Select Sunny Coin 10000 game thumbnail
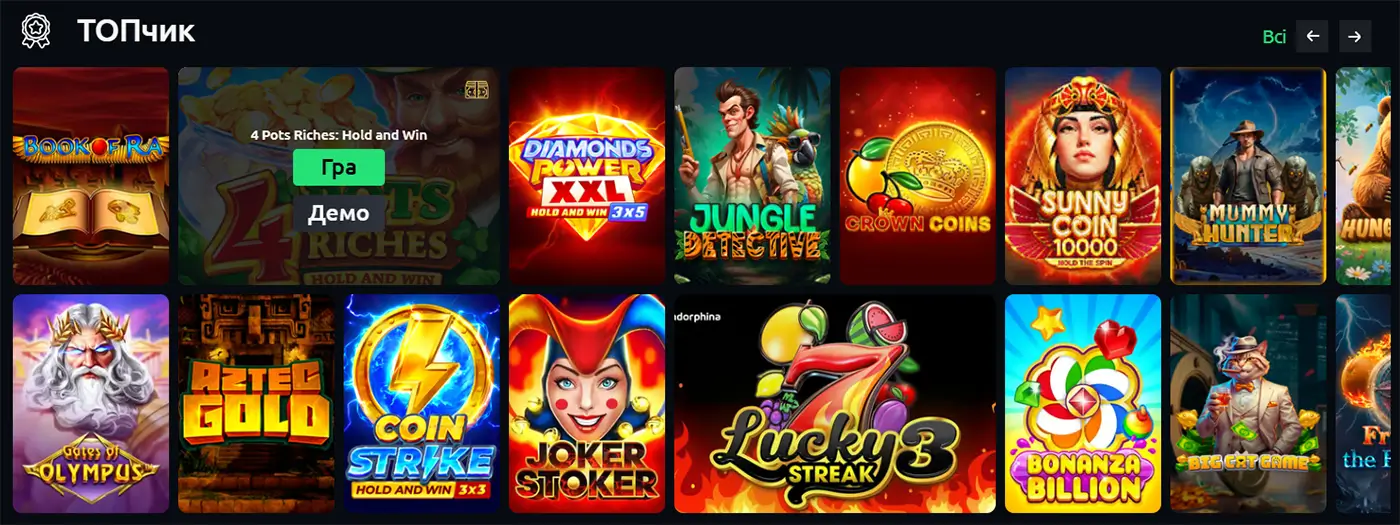This screenshot has height=525, width=1400. click(x=1083, y=176)
